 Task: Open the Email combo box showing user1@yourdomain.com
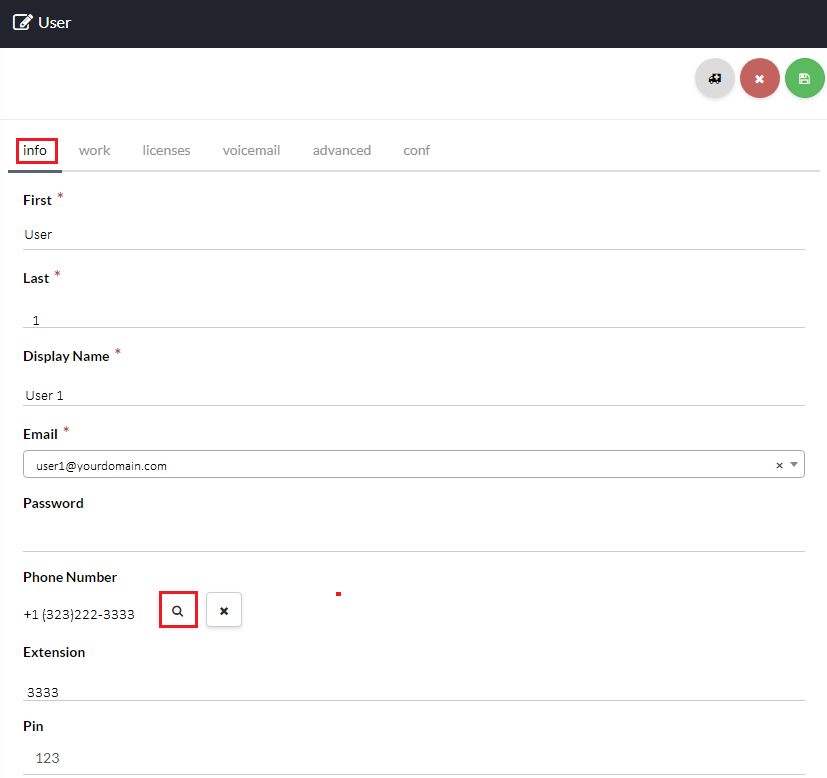(400, 465)
